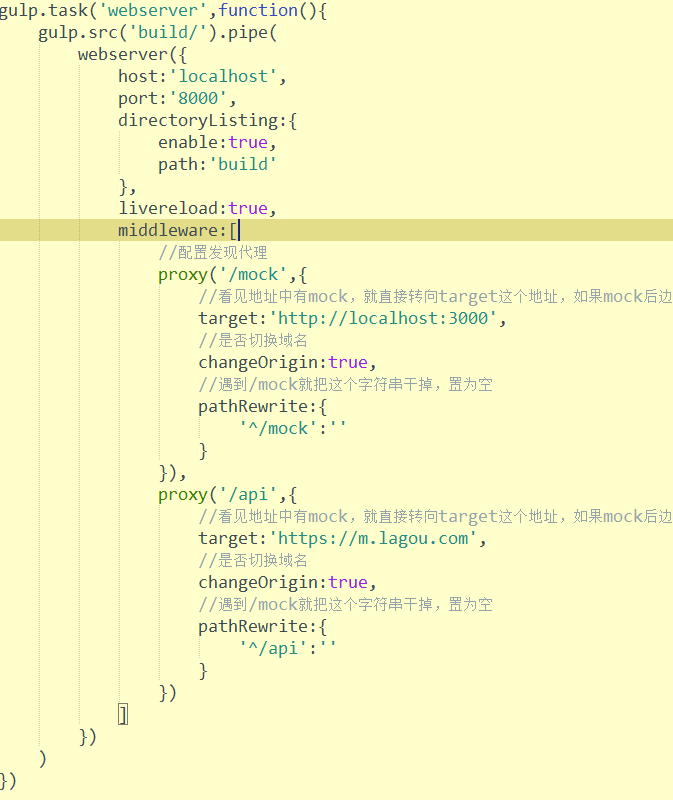Click the //遇到/mock comment above '^/api' pathRewrite
Image resolution: width=673 pixels, height=800 pixels.
pos(345,604)
